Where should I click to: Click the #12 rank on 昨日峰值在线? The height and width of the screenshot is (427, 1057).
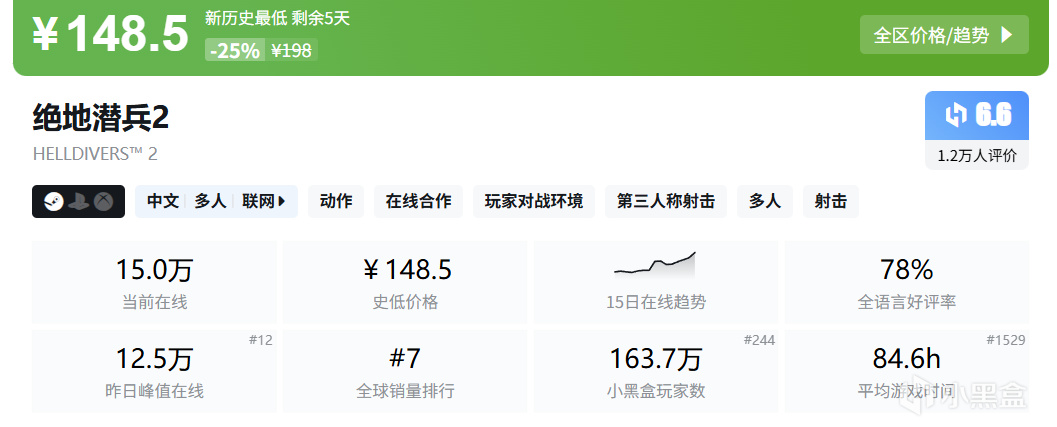pos(260,340)
